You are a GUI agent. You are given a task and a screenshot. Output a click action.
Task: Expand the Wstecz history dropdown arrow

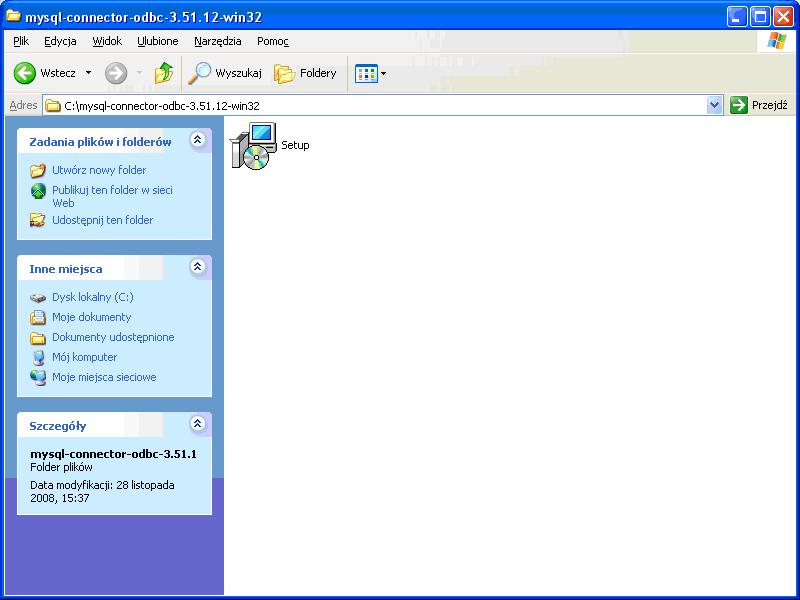[88, 73]
